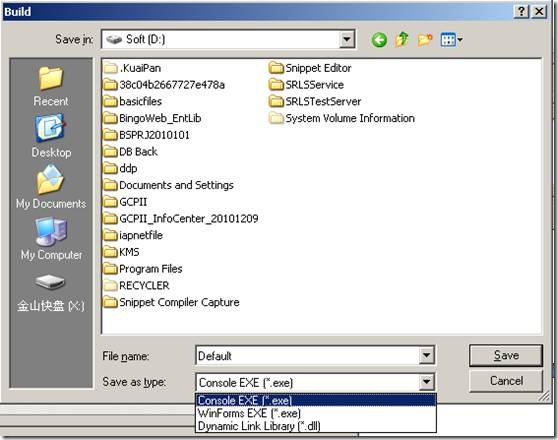
Task: Close the Build dialog
Action: point(539,11)
